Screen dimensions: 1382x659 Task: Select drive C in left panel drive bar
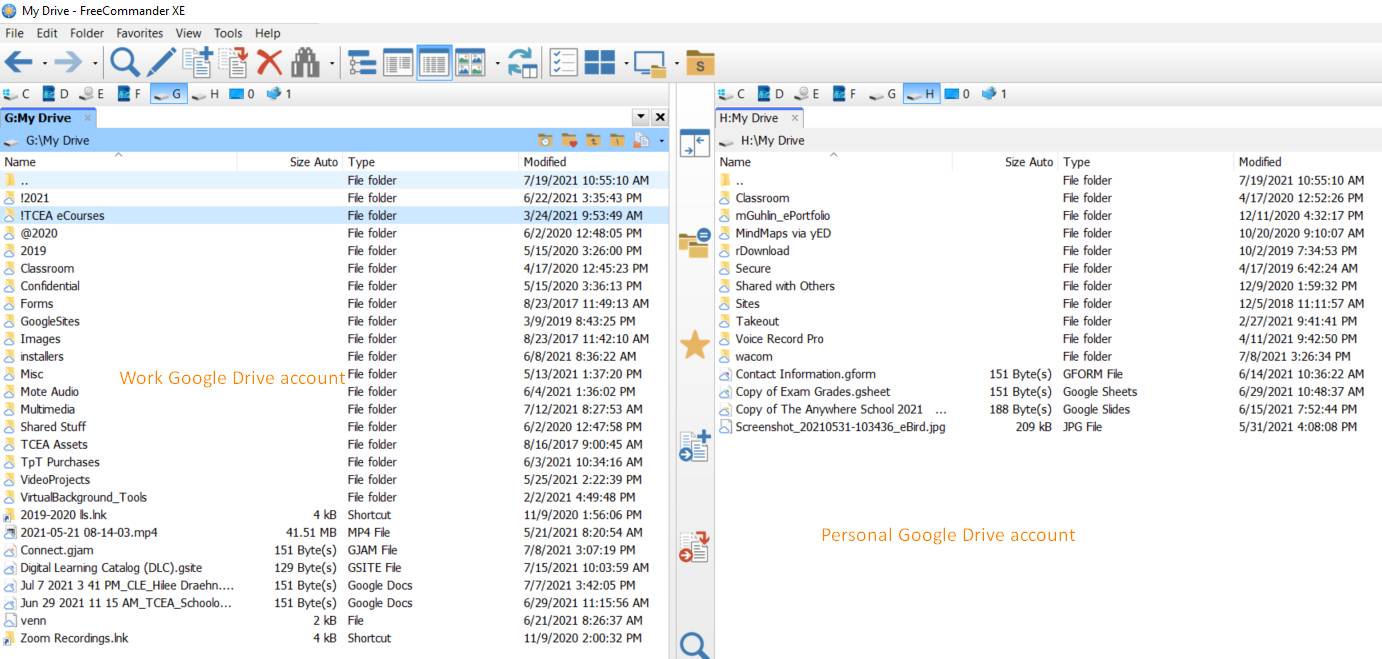16,94
